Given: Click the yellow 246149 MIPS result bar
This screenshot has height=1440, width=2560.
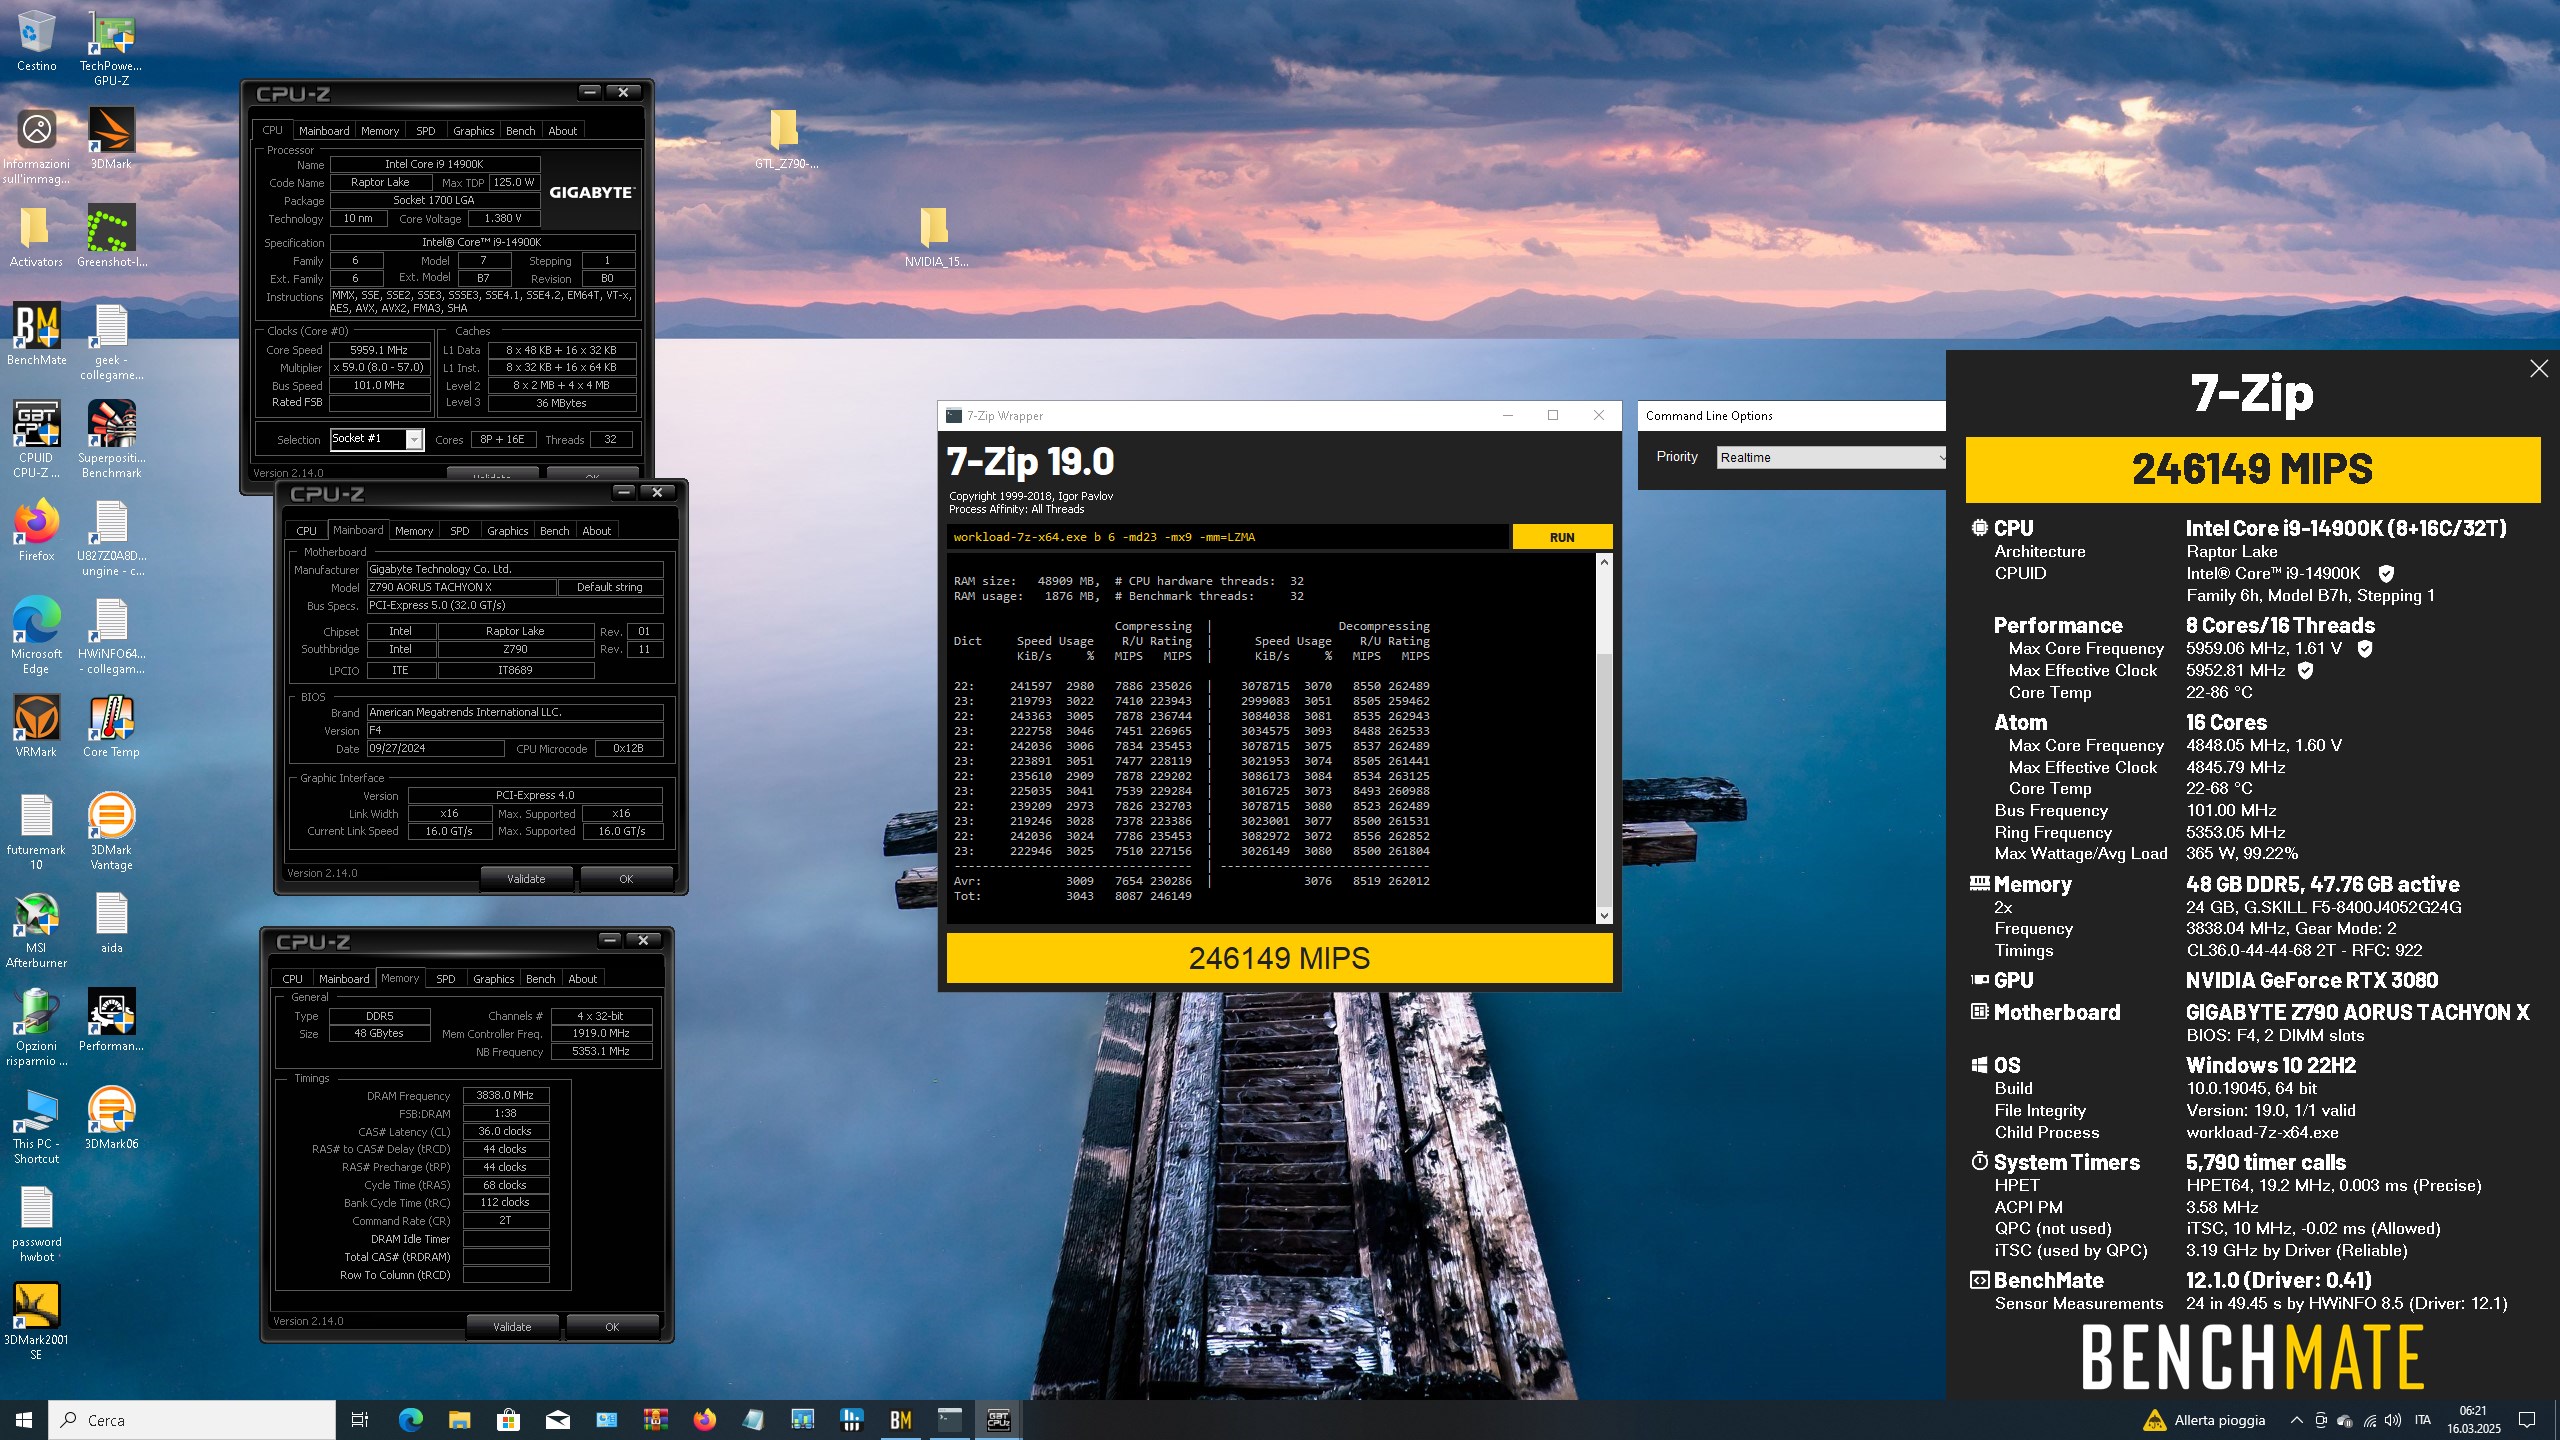Looking at the screenshot, I should tap(1279, 958).
